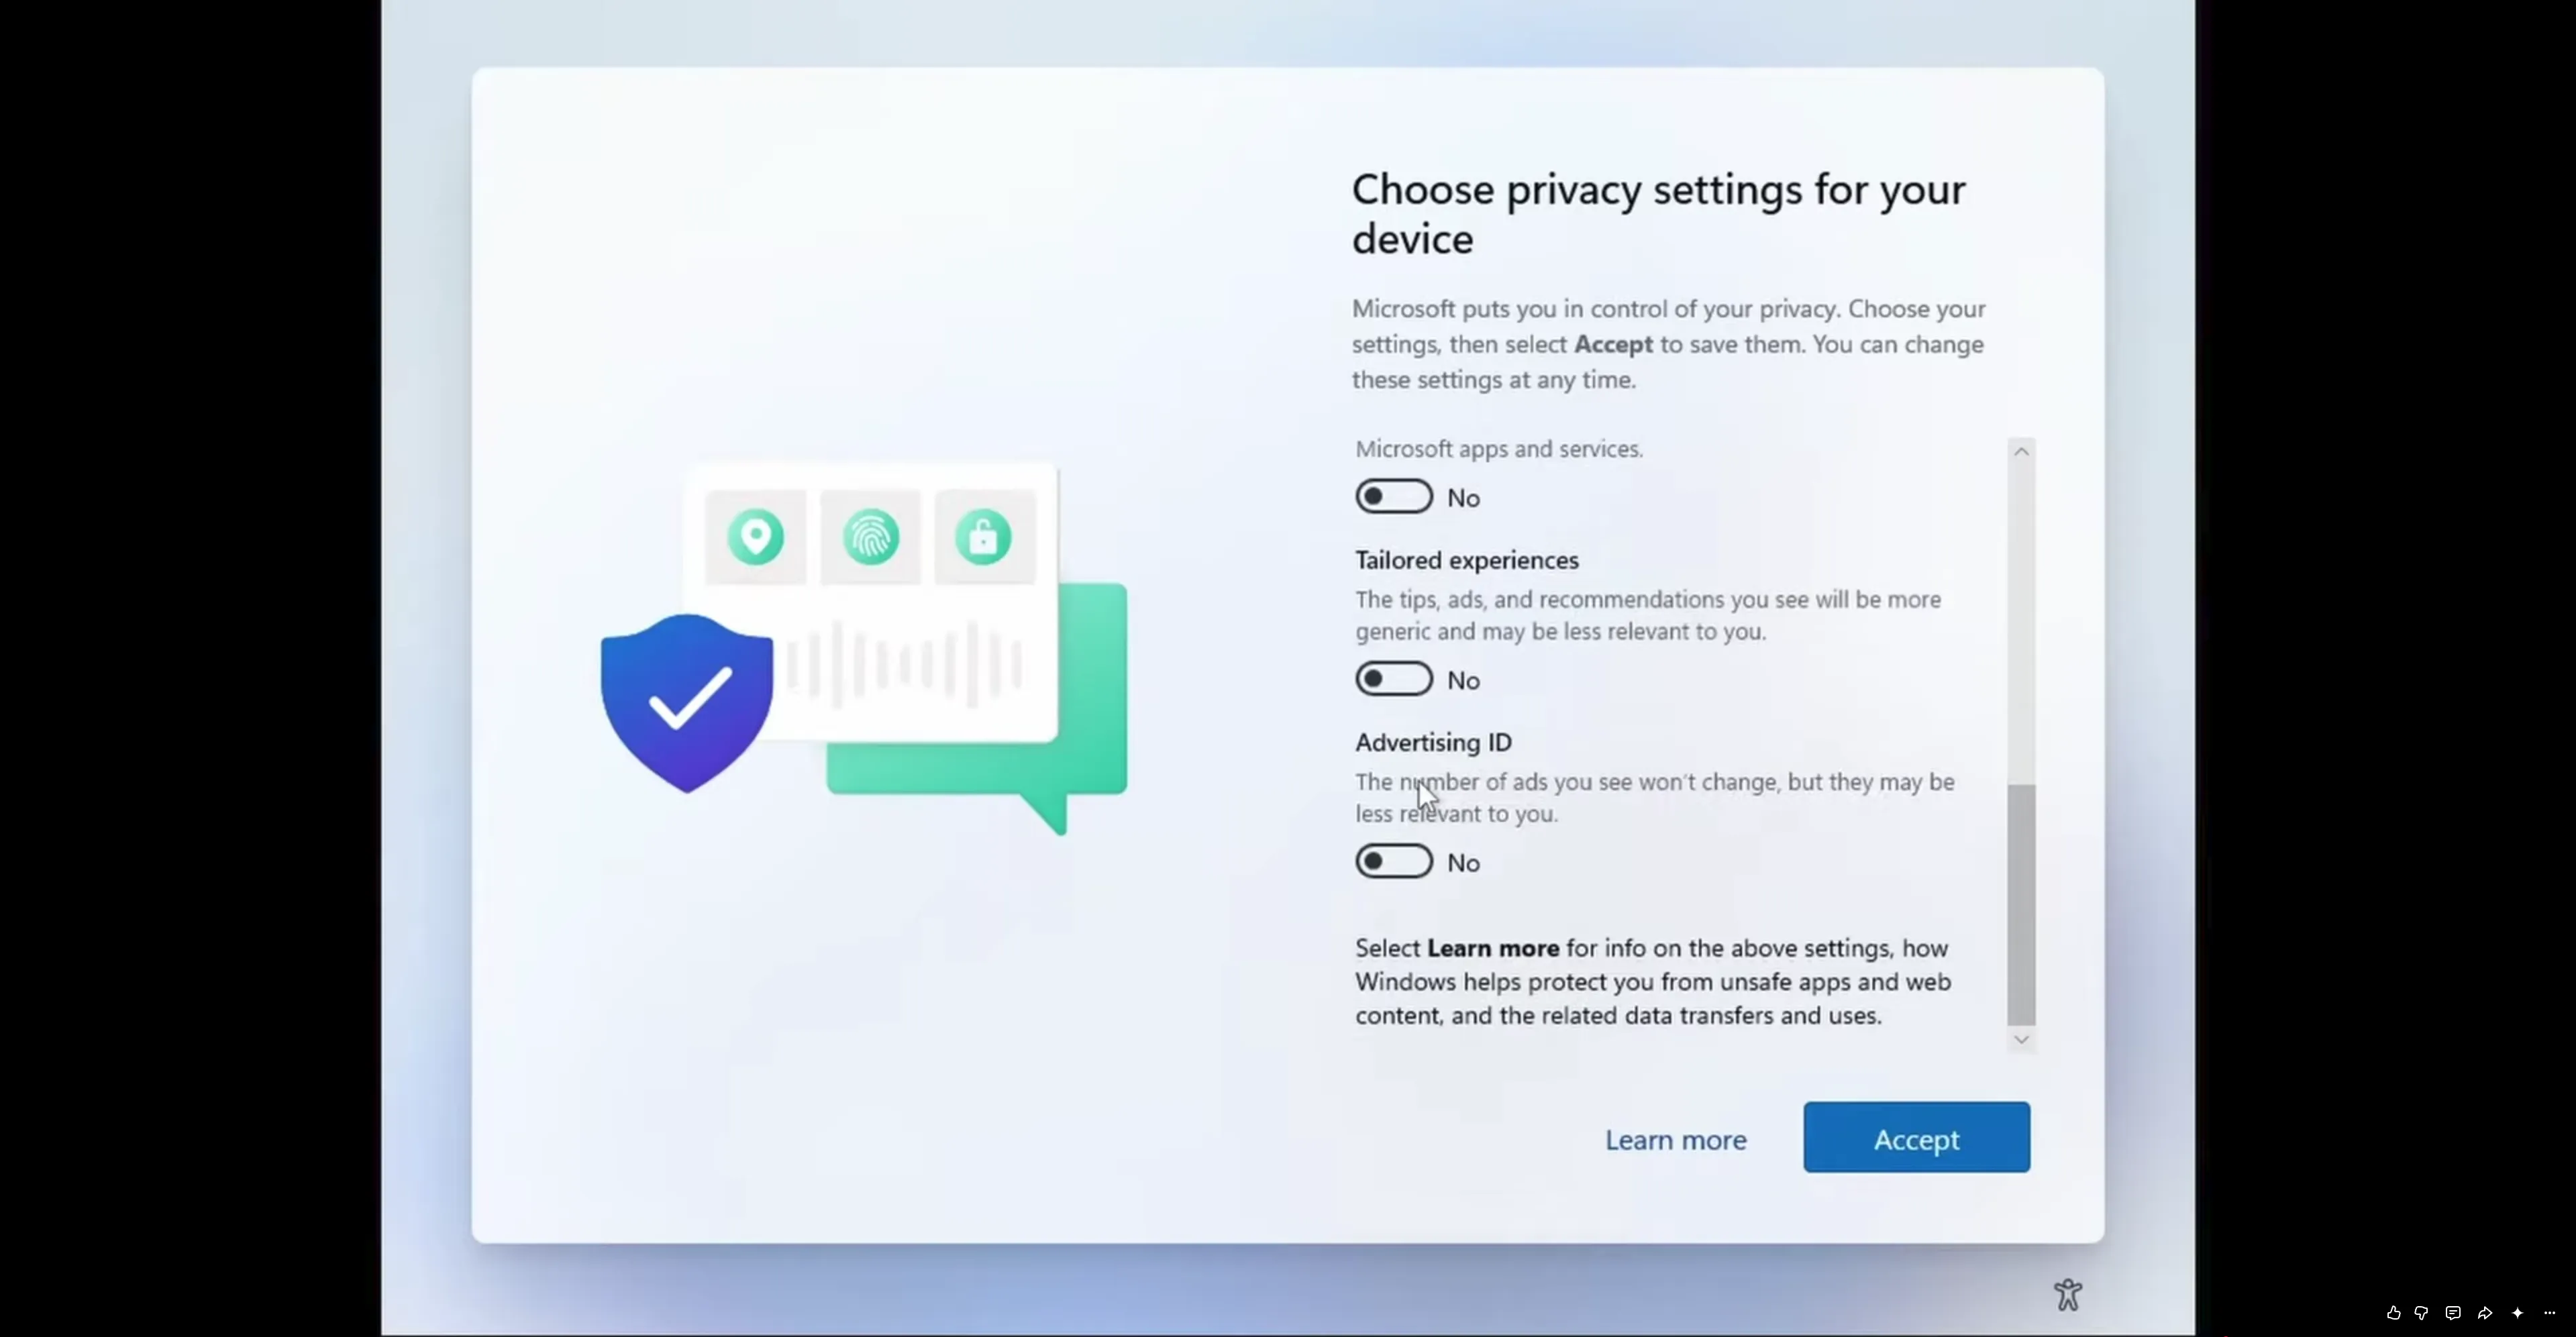Turn on the toggle under Microsoft apps and services

[x=1394, y=497]
